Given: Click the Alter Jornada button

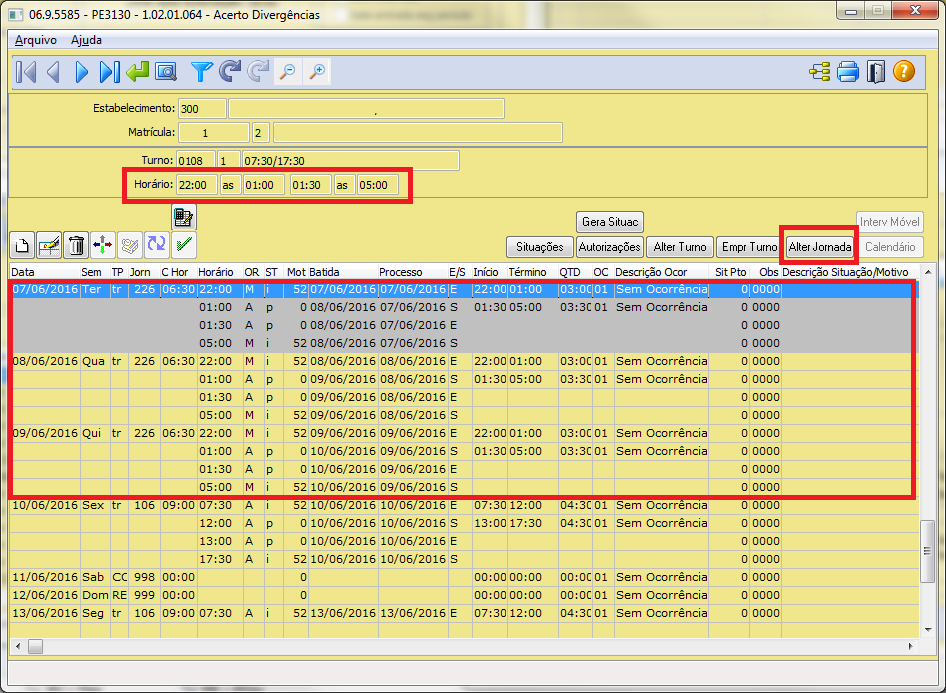Looking at the screenshot, I should 820,247.
